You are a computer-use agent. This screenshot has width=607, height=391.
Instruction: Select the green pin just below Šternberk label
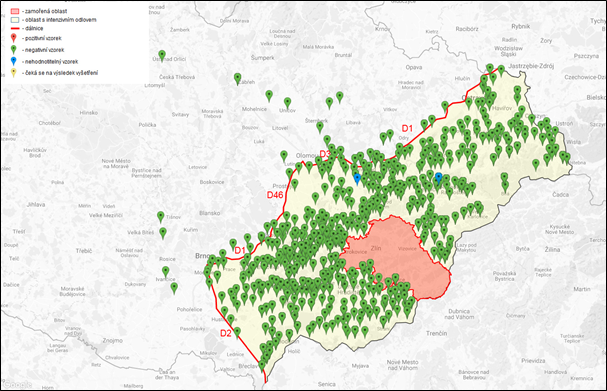(320, 127)
